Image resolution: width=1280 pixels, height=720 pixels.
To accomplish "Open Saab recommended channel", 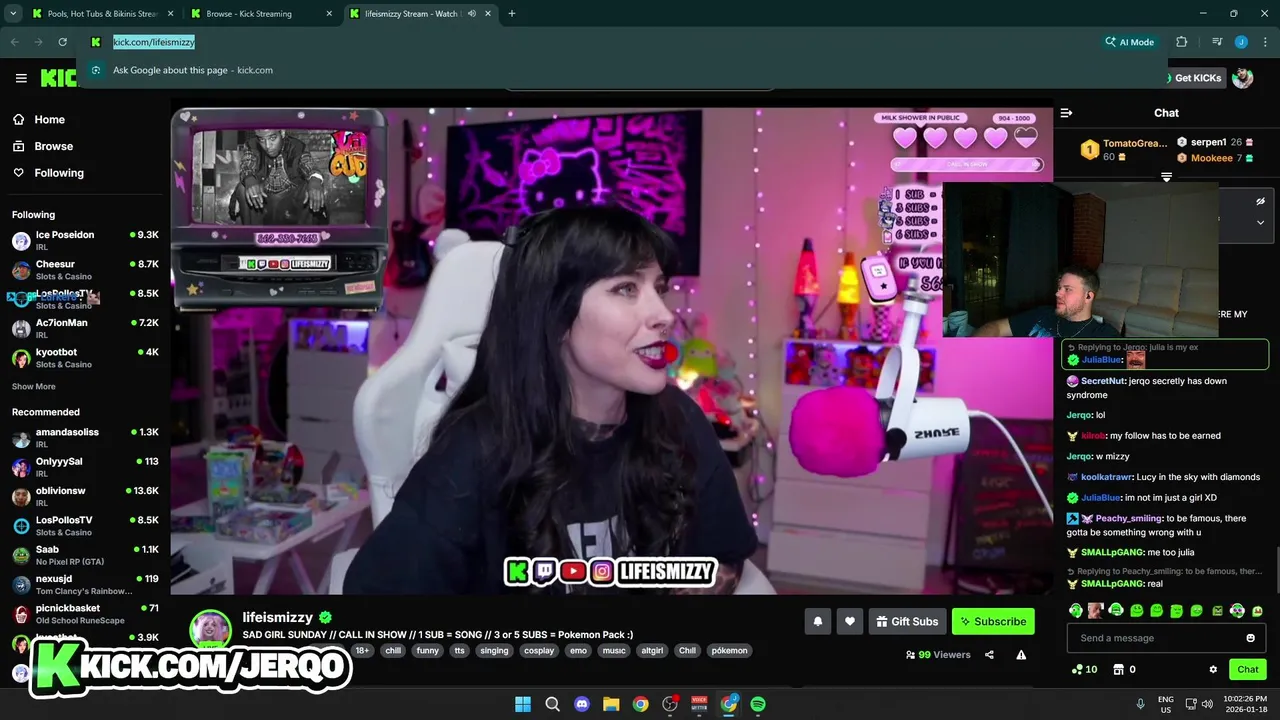I will tap(85, 555).
